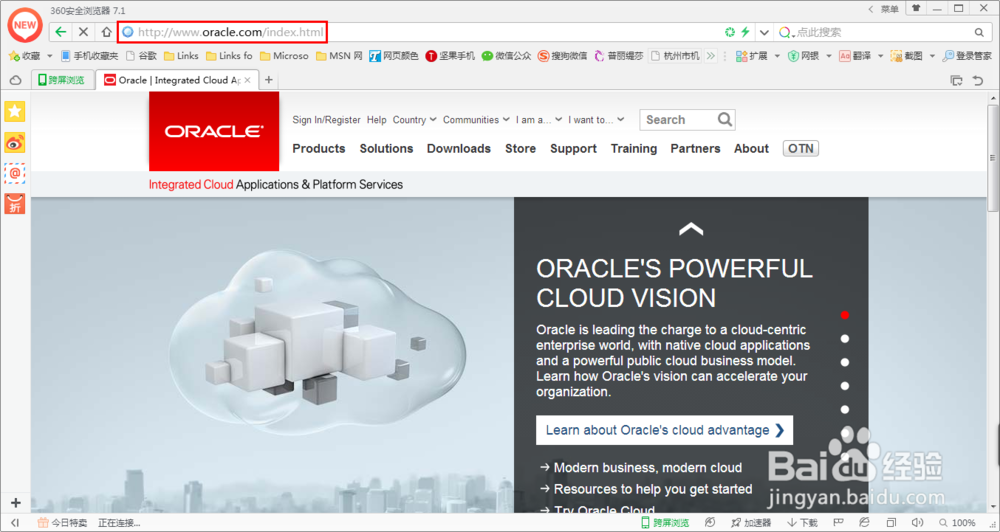This screenshot has height=532, width=1000.
Task: Stop loading with the X button
Action: 83,32
